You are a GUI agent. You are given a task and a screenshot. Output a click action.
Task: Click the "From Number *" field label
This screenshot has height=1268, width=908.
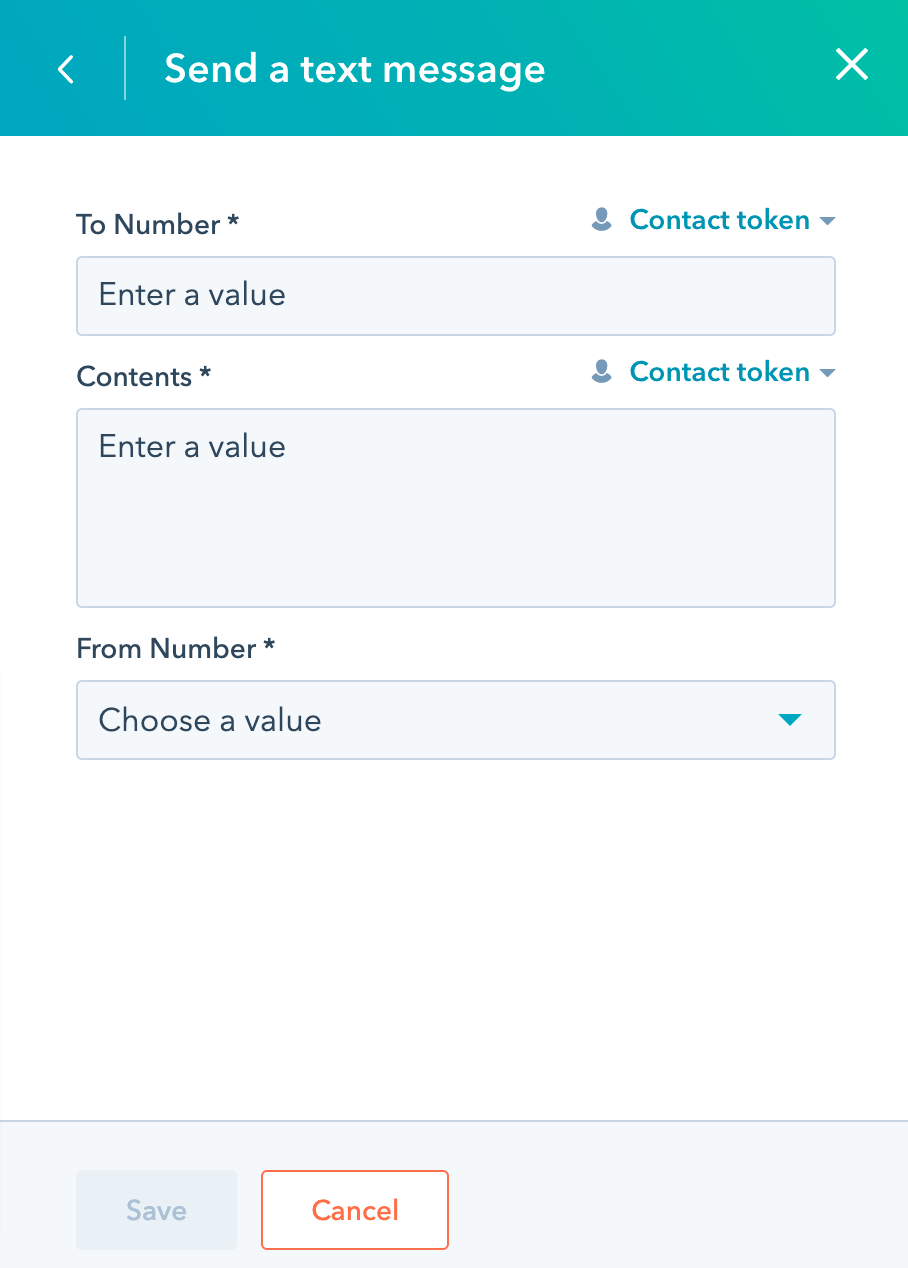(176, 648)
